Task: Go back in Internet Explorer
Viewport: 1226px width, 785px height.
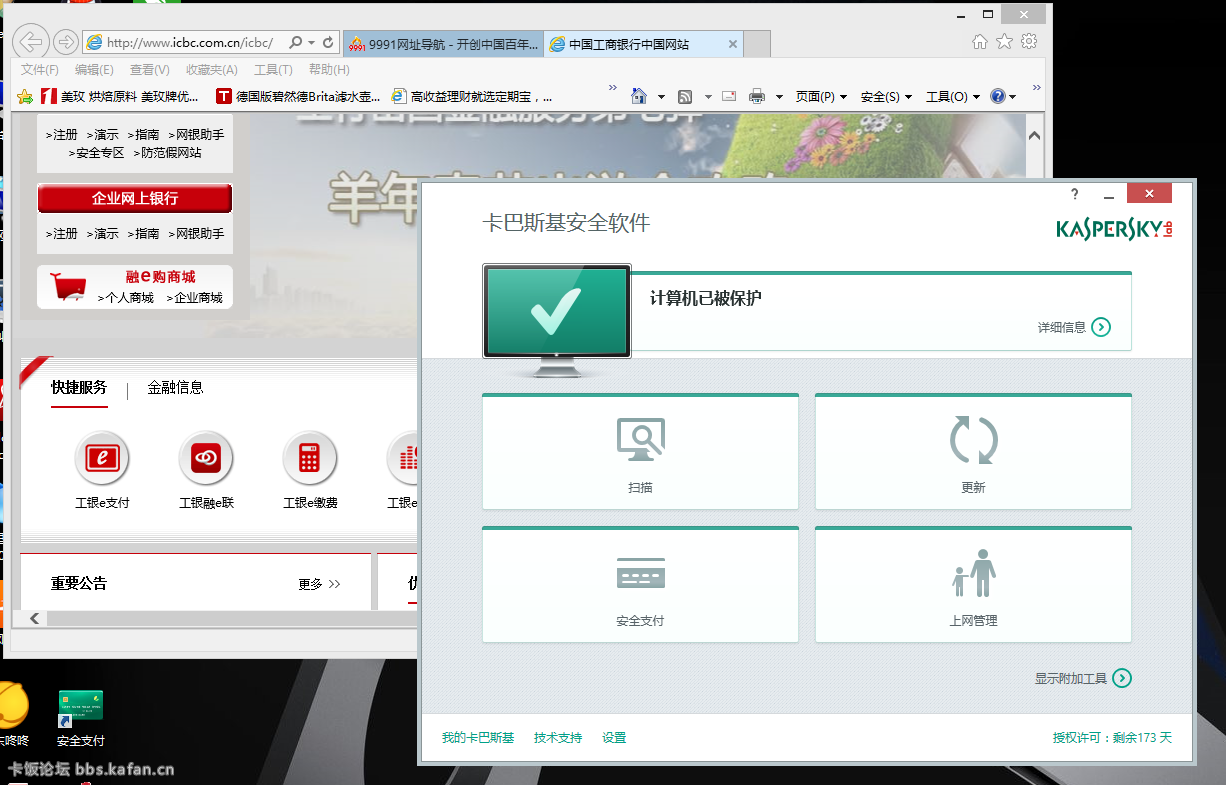Action: (x=31, y=42)
